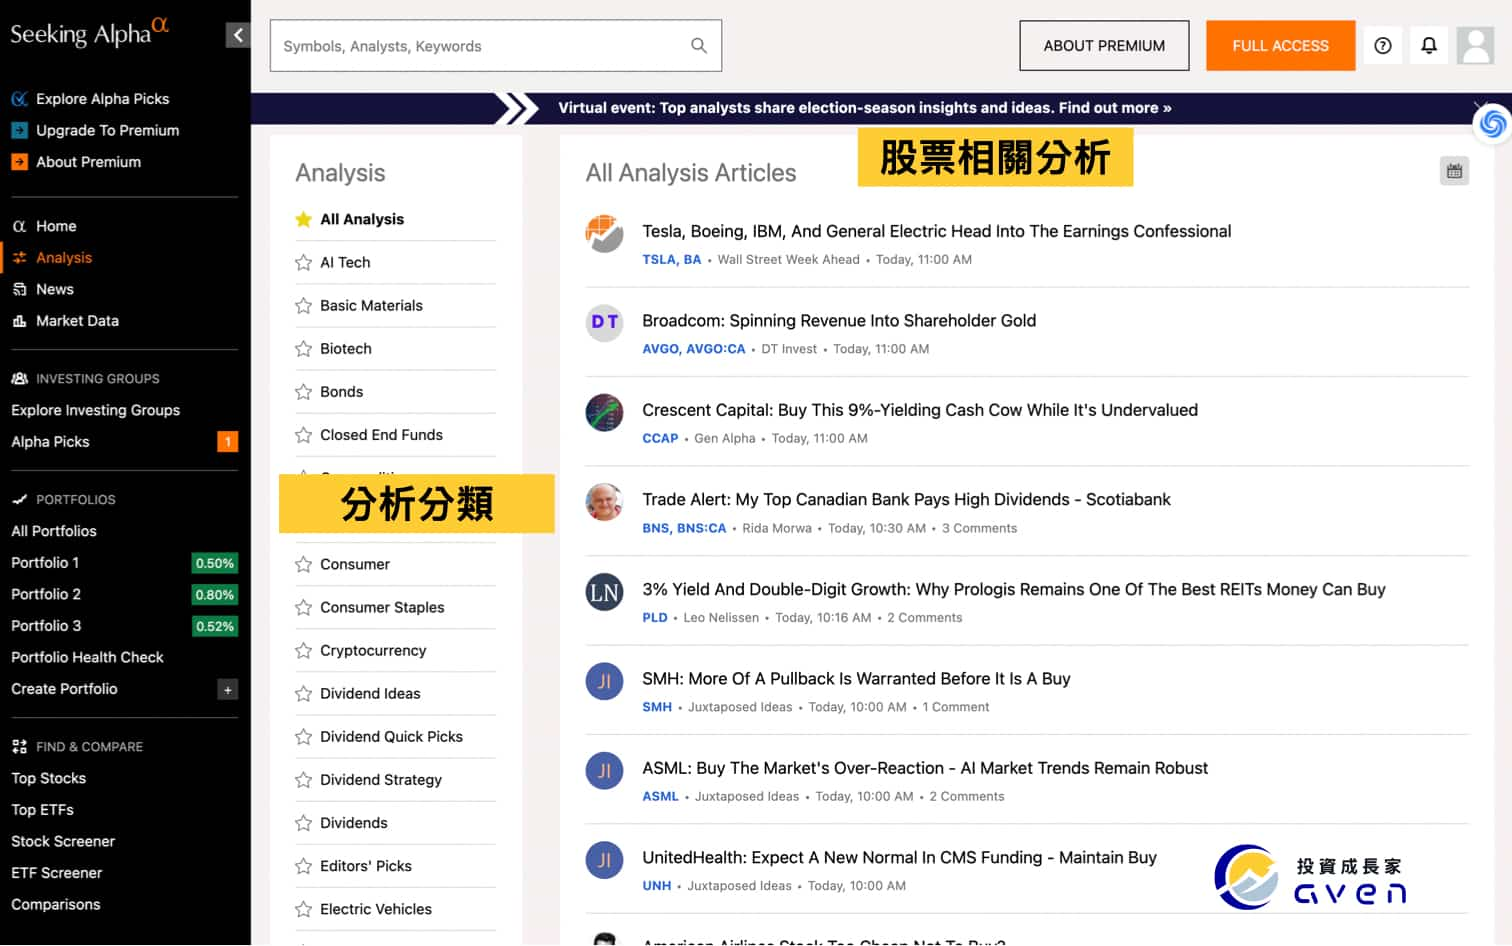
Task: Click the CCAP ticker link
Action: pyautogui.click(x=660, y=438)
